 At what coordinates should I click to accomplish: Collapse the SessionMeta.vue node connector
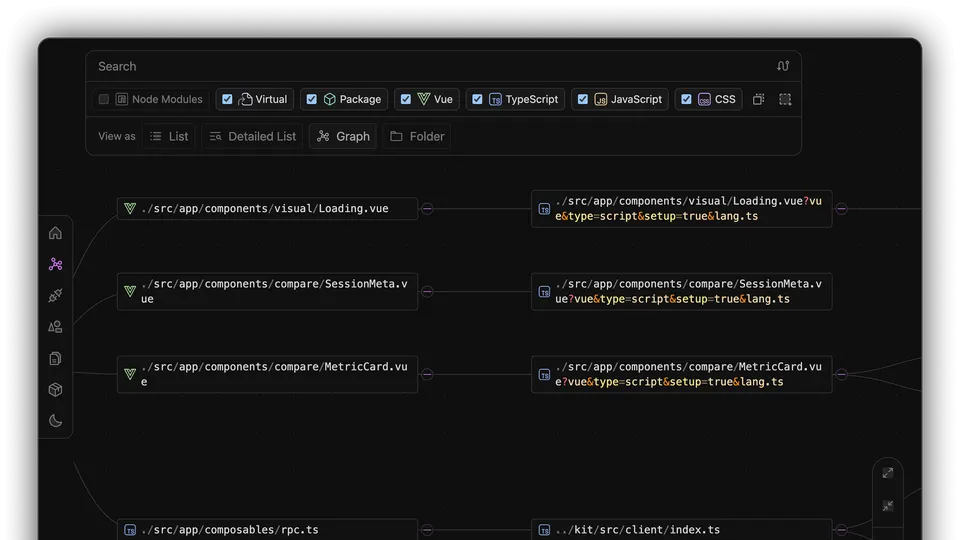[x=427, y=291]
